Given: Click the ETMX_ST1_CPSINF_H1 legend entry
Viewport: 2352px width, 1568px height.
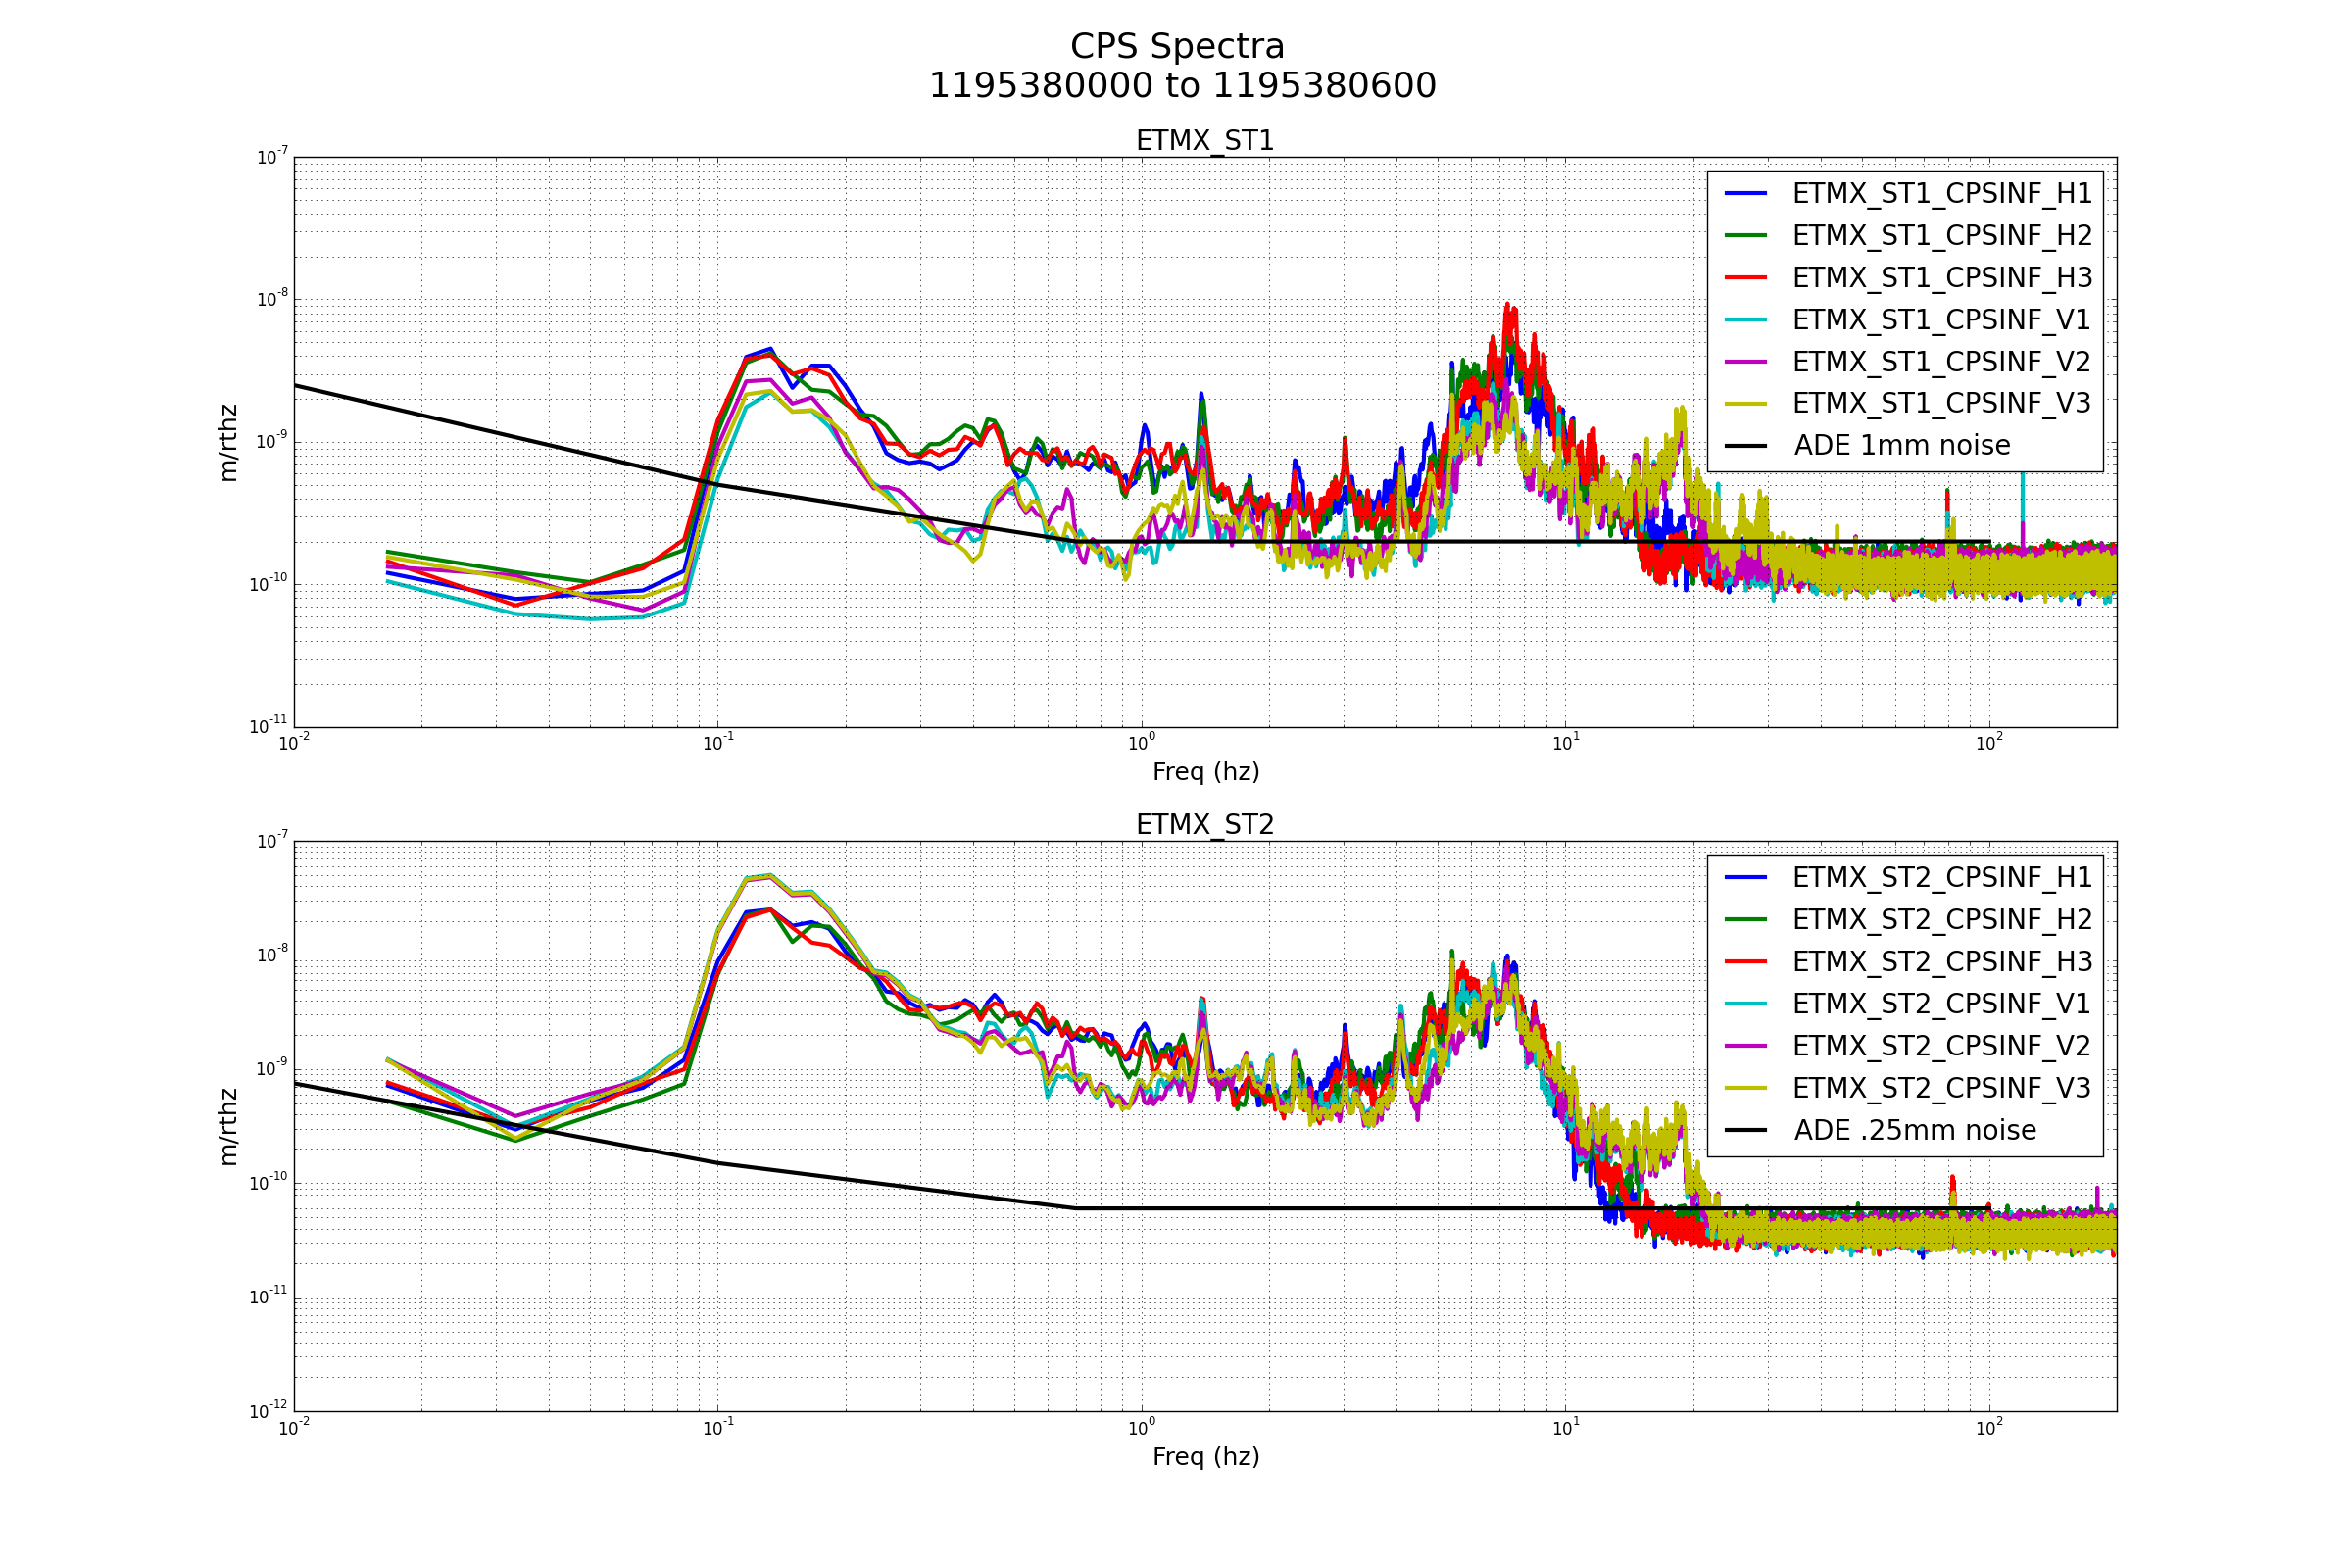Looking at the screenshot, I should (1941, 193).
